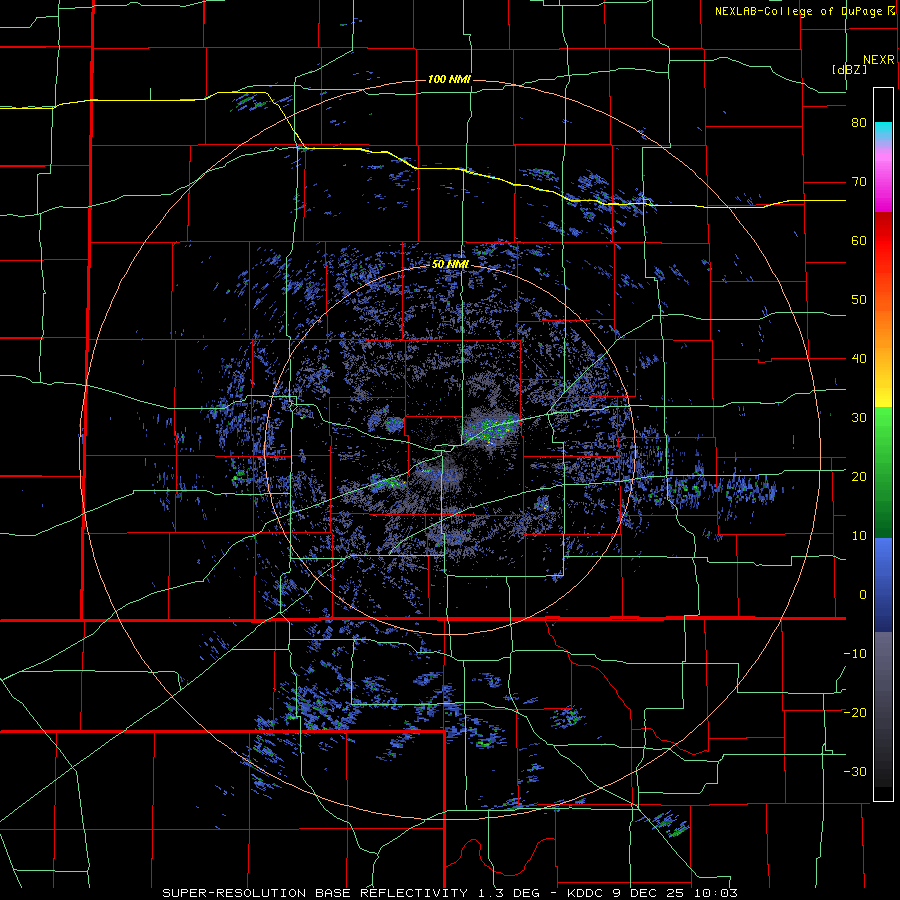Click the gray band of the color bar
This screenshot has height=900, width=900.
[x=883, y=709]
